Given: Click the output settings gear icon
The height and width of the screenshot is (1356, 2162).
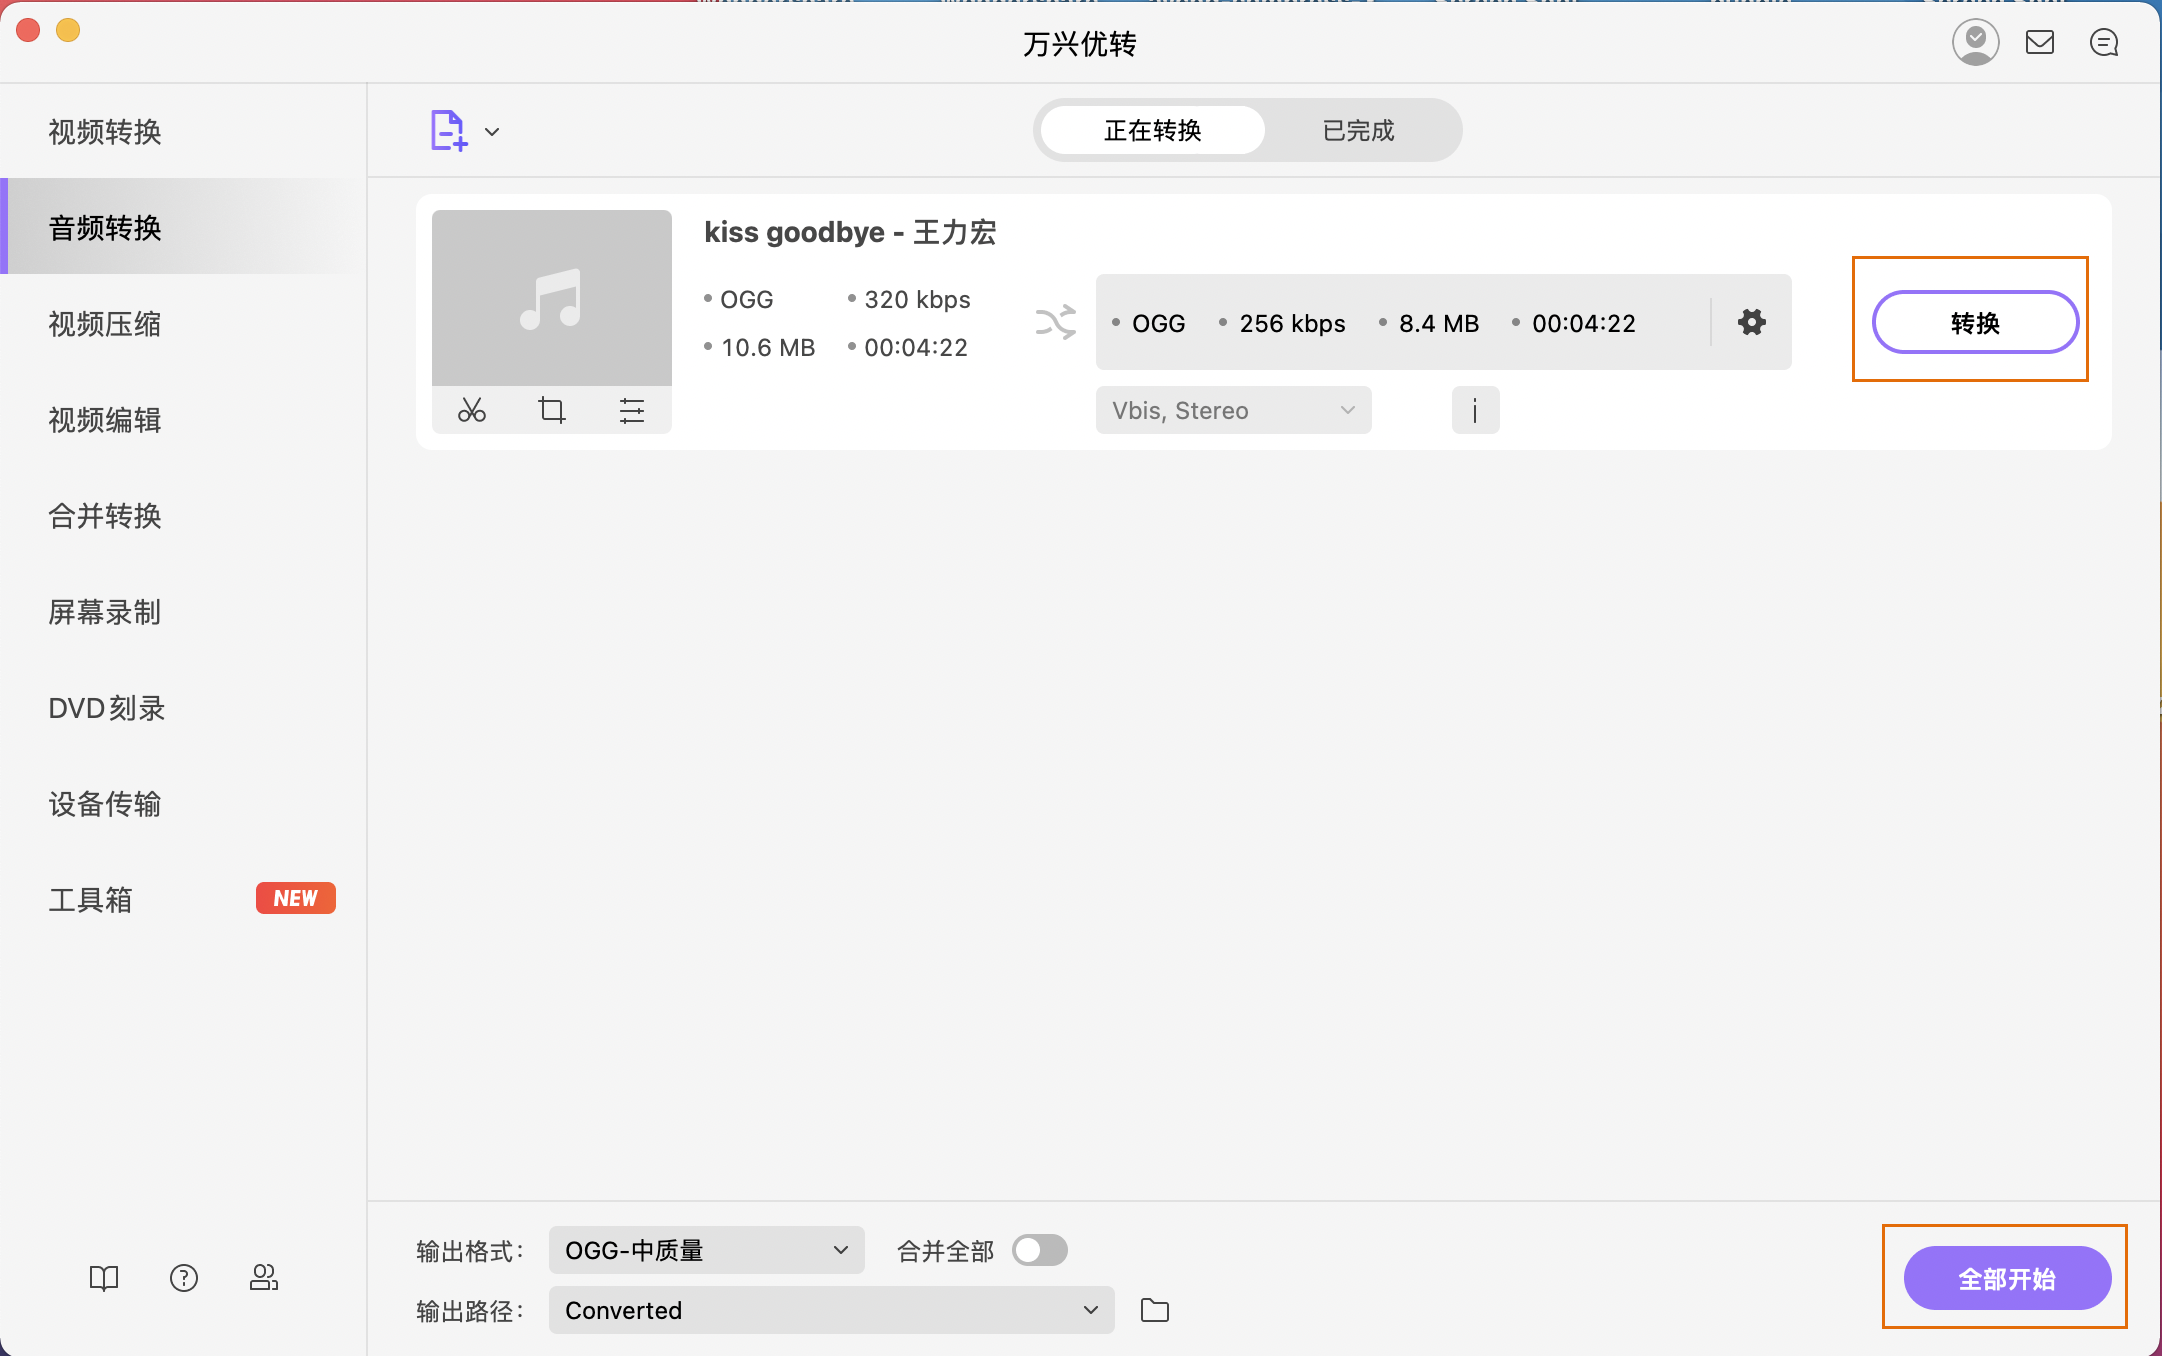Looking at the screenshot, I should point(1751,322).
